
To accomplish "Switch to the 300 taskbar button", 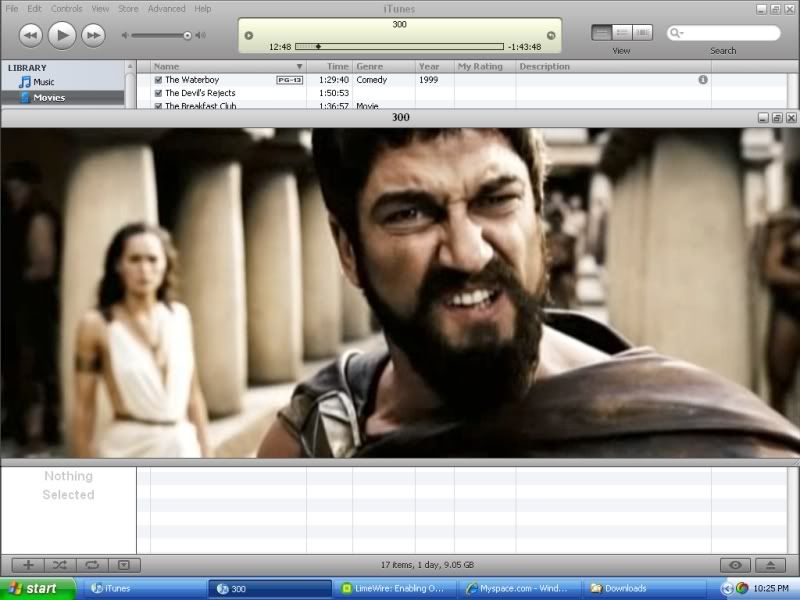I will point(270,589).
